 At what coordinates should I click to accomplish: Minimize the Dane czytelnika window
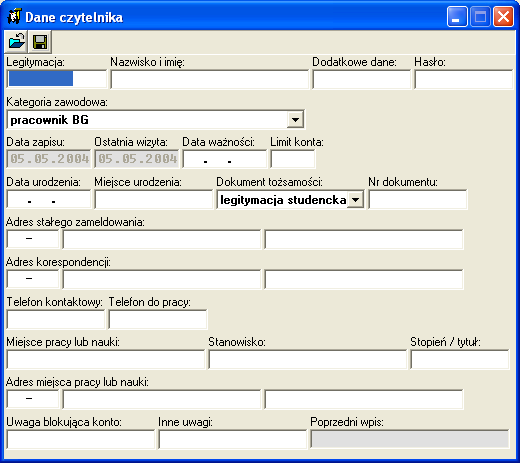pyautogui.click(x=457, y=16)
